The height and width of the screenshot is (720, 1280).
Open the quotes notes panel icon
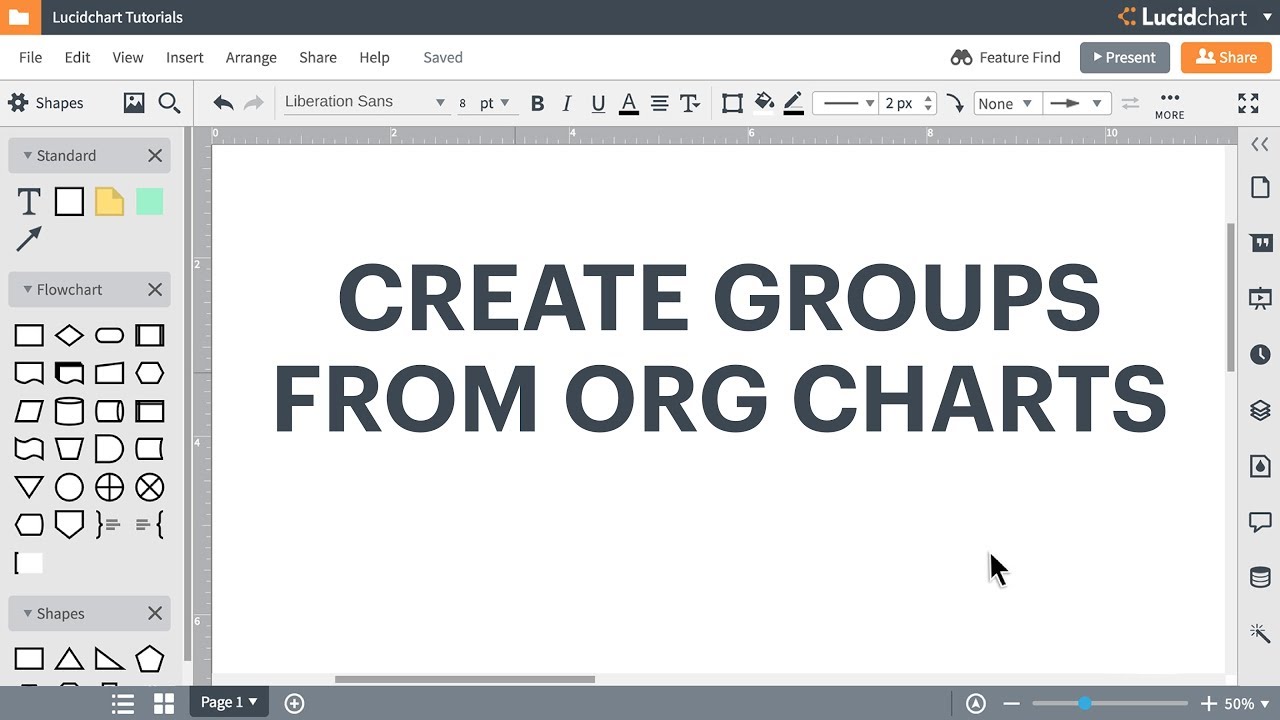click(1260, 243)
